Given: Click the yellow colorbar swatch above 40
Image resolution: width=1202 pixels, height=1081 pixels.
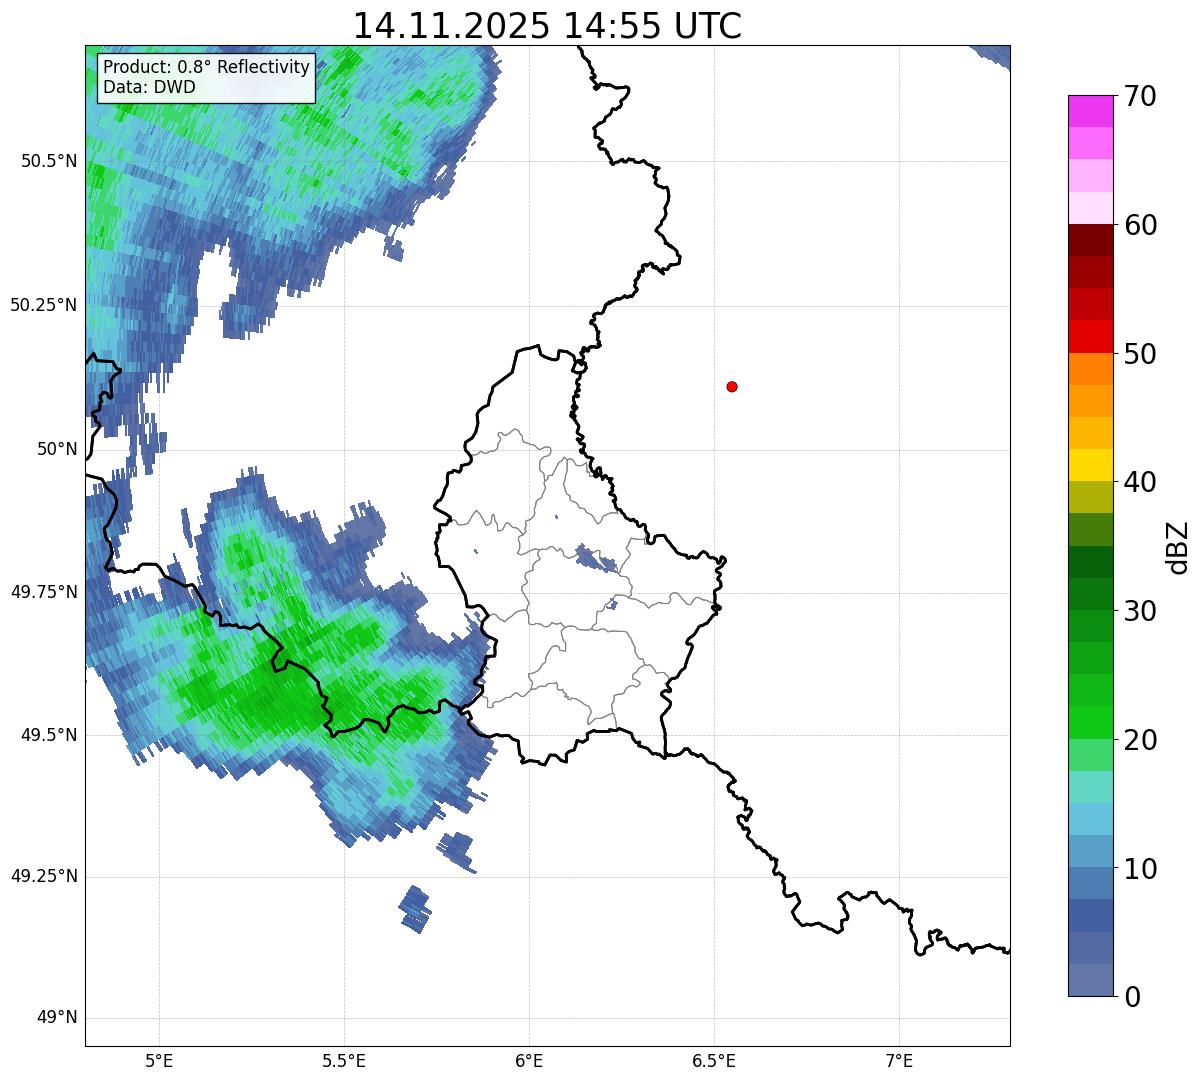Looking at the screenshot, I should click(x=1091, y=465).
